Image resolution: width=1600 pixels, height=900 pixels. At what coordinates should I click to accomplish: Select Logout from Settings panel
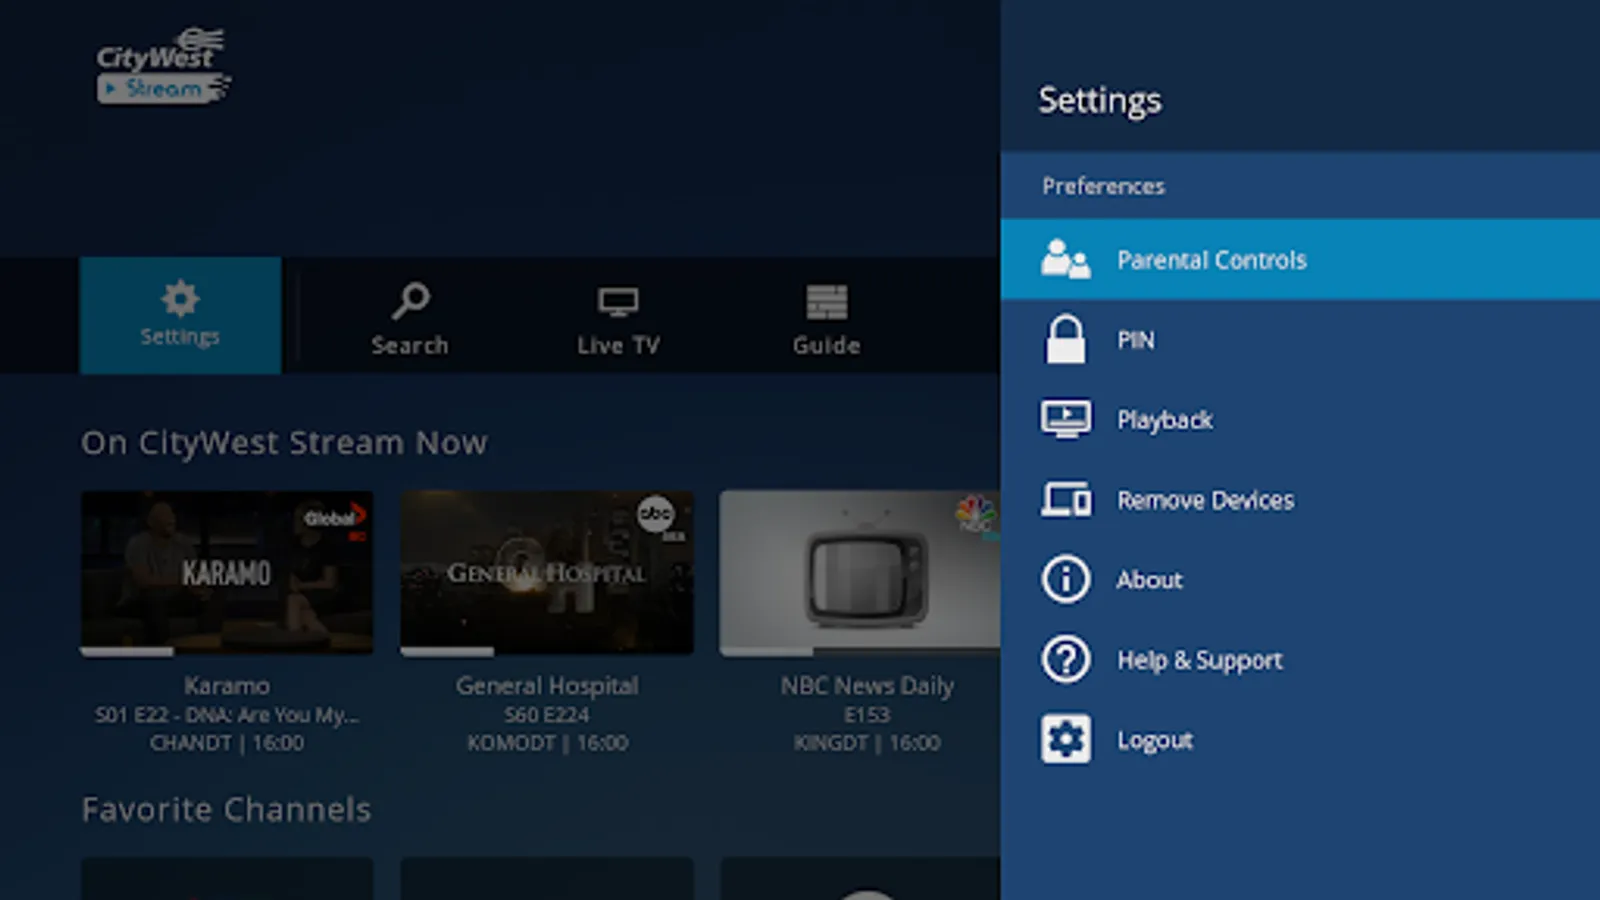coord(1300,739)
